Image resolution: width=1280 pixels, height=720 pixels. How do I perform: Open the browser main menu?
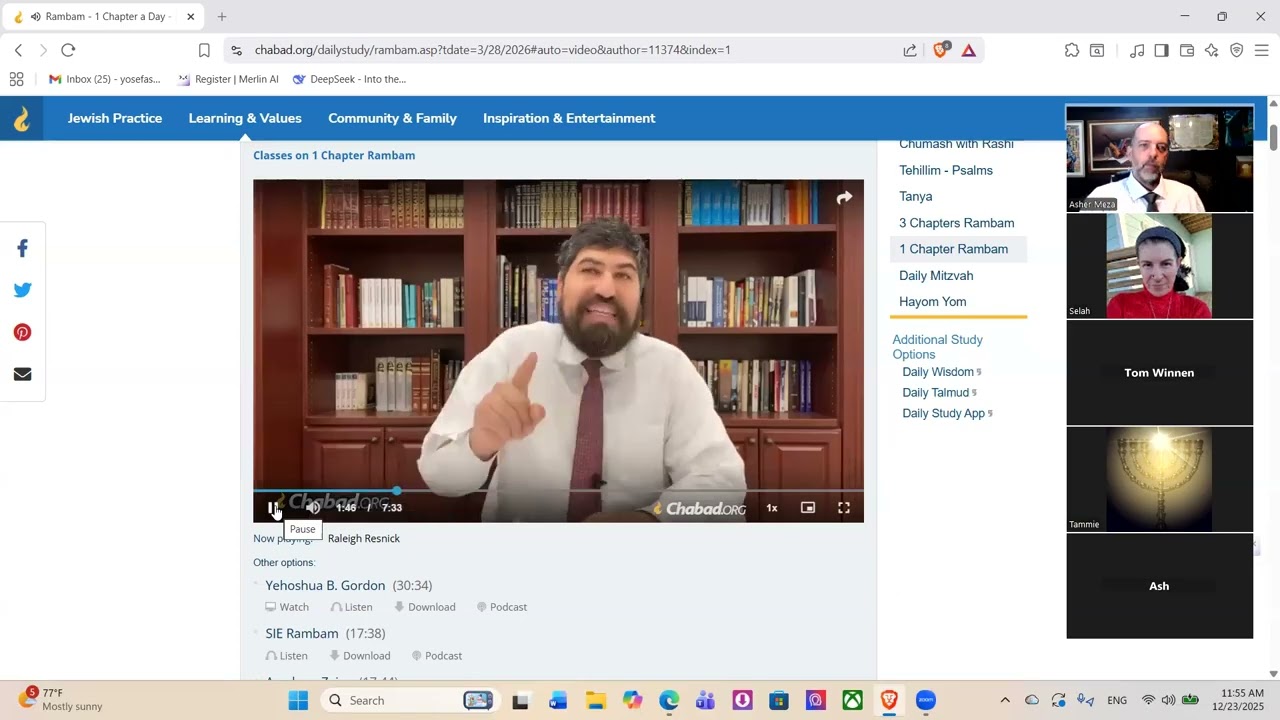(1261, 50)
